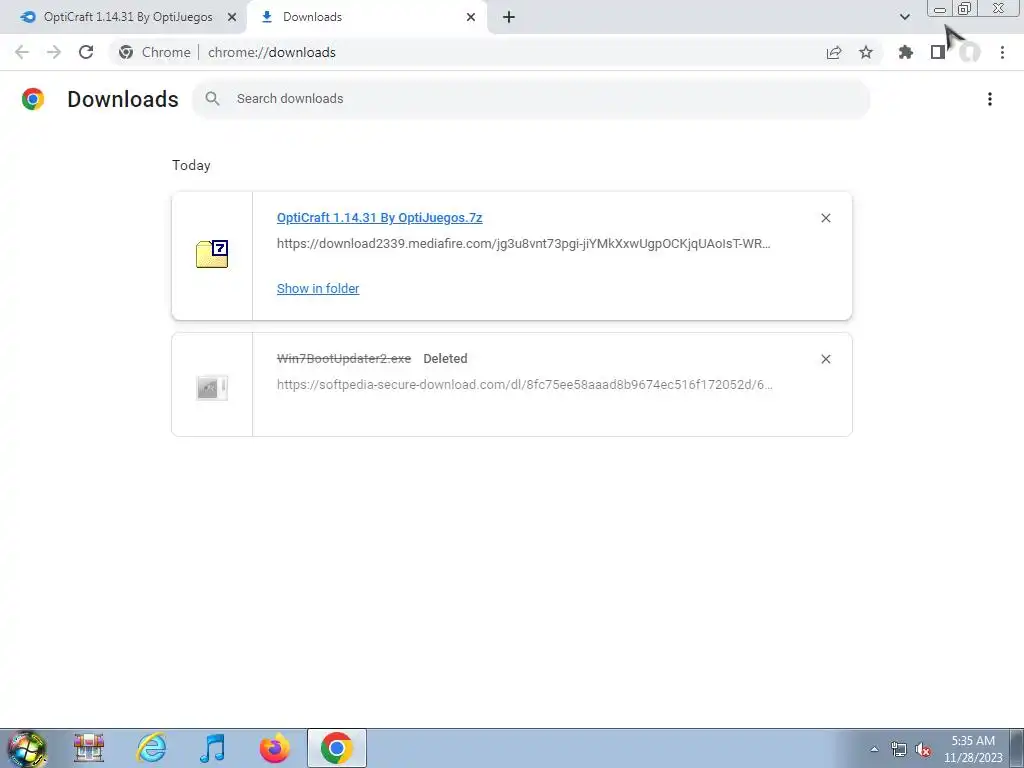This screenshot has height=768, width=1024.
Task: Launch Firefox from the taskbar
Action: tap(274, 748)
